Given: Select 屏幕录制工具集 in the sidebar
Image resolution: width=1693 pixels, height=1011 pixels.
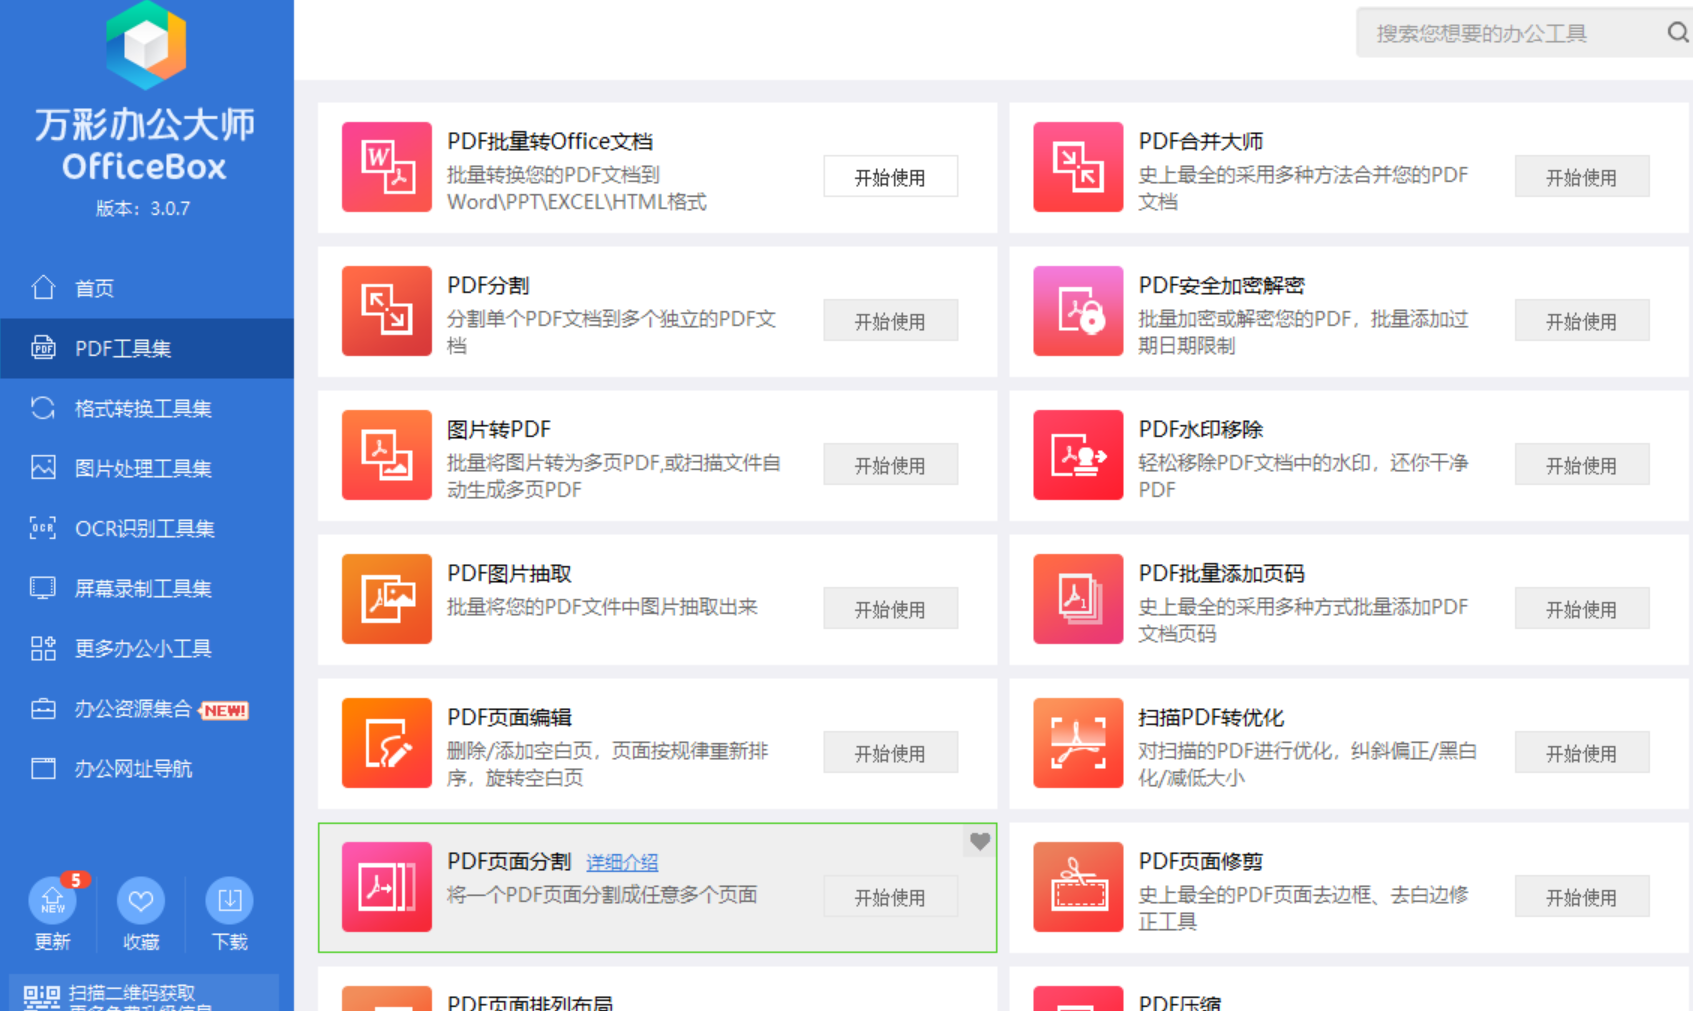Looking at the screenshot, I should [x=147, y=588].
